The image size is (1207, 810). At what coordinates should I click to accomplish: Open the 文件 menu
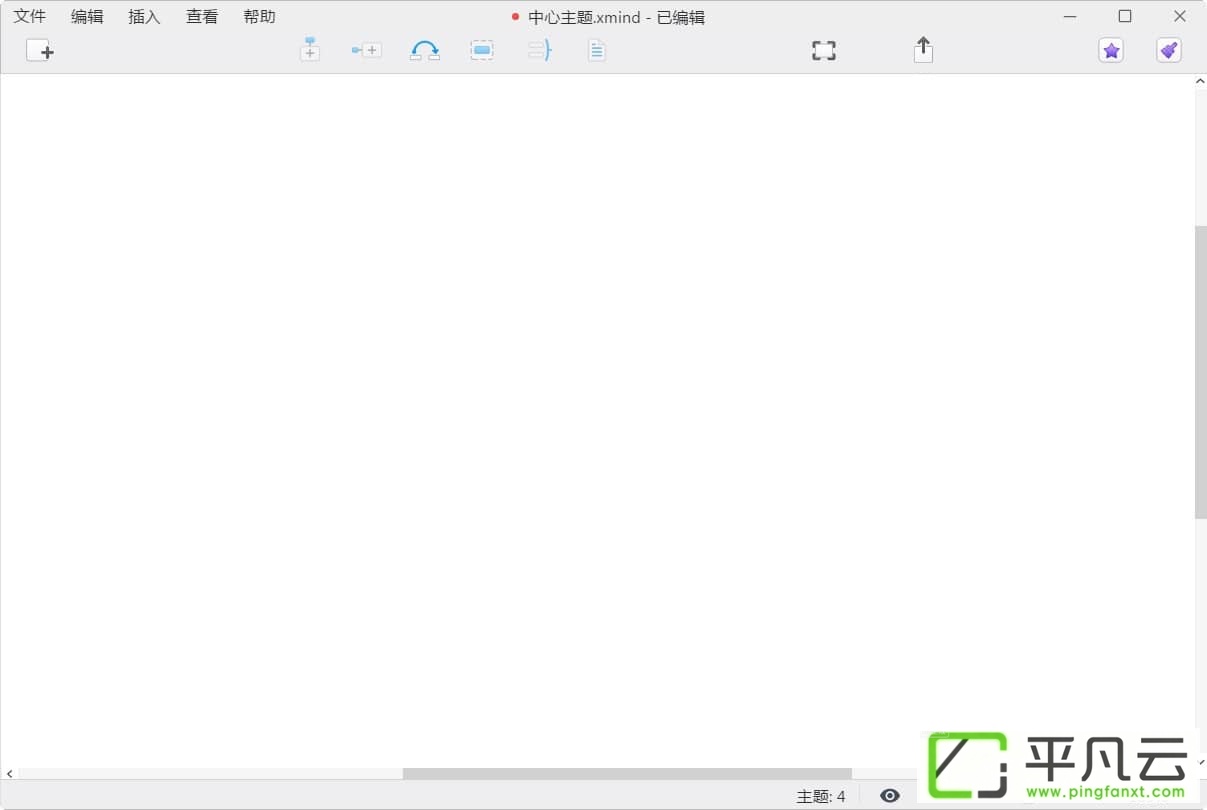click(30, 17)
